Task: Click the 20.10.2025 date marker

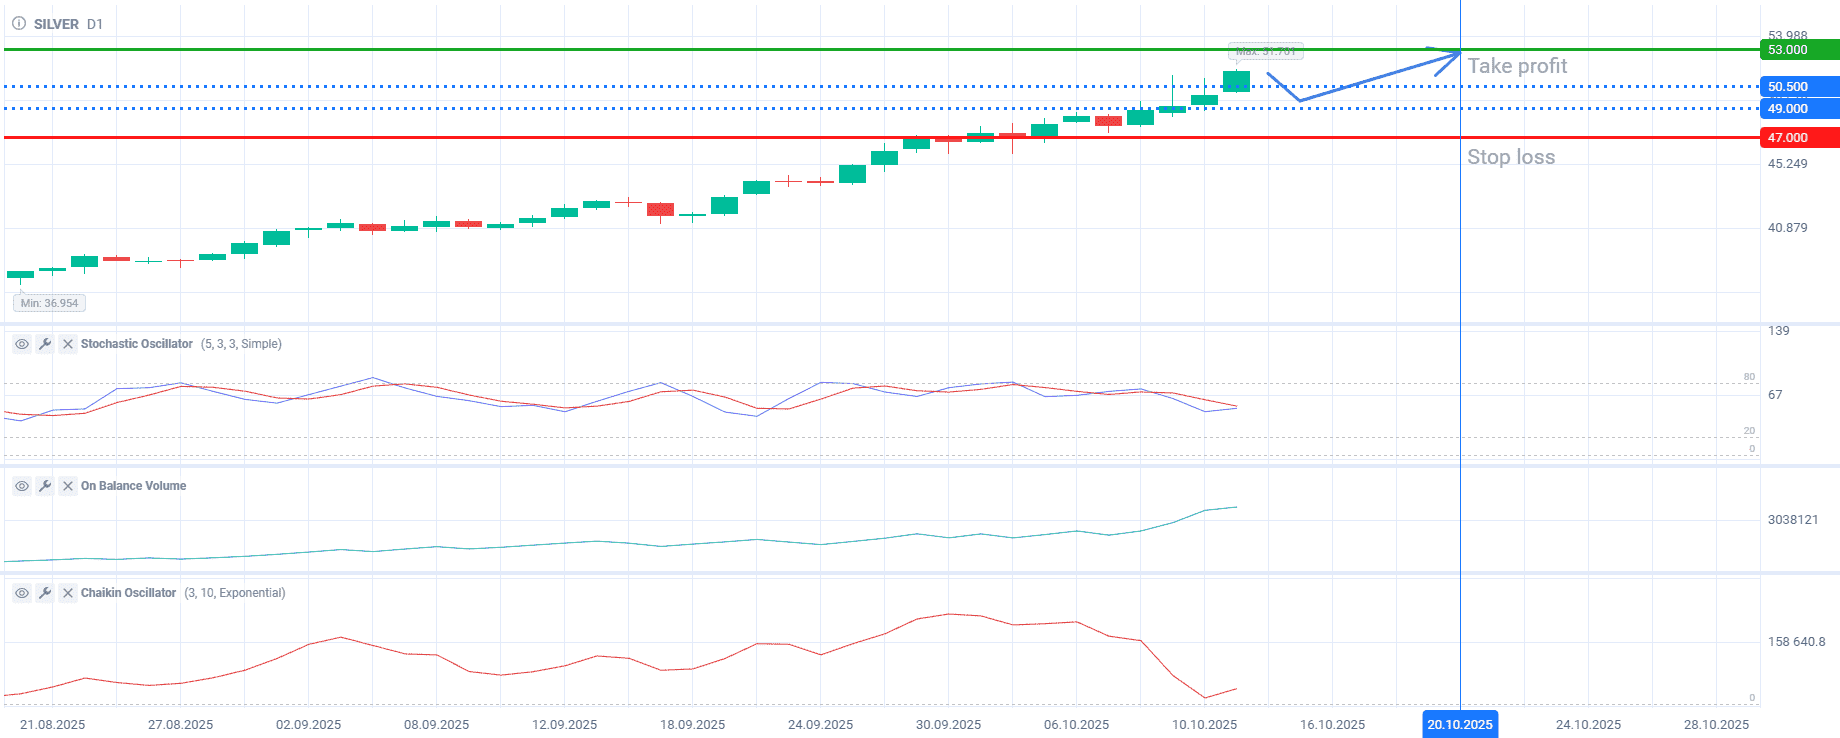Action: coord(1459,724)
